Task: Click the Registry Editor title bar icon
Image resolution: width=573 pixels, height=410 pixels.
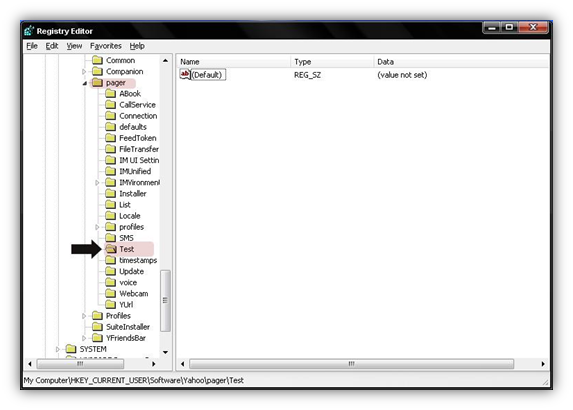Action: coord(29,31)
